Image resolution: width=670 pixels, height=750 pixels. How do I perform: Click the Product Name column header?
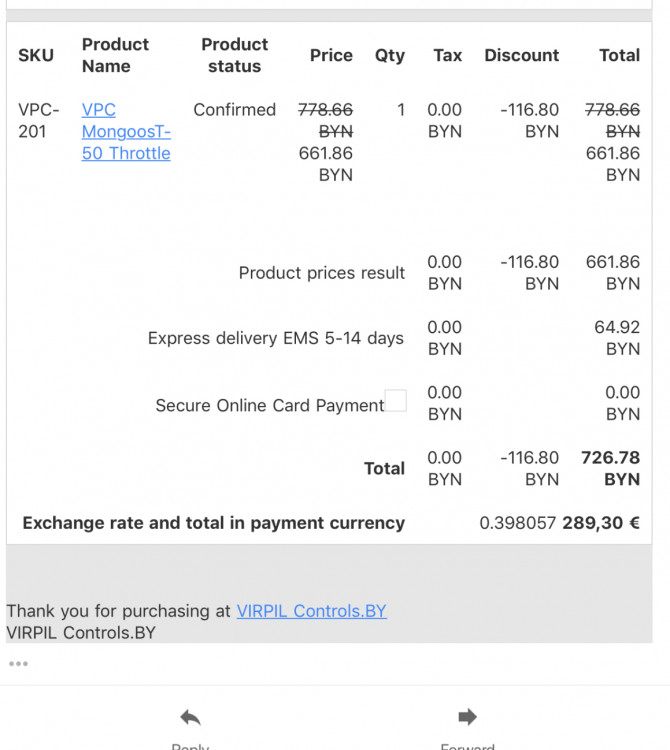[x=115, y=55]
